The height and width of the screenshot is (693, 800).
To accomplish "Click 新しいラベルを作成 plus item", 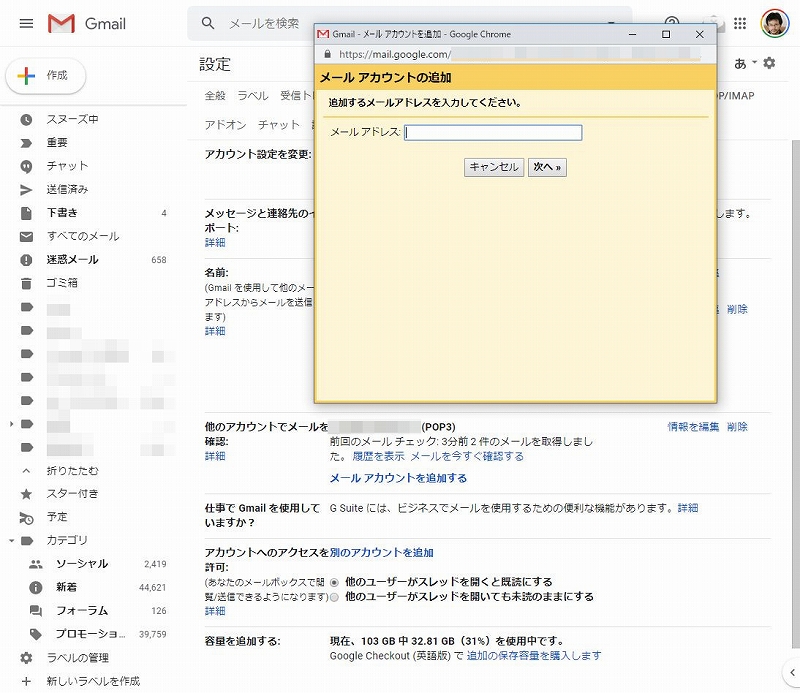I will 93,681.
